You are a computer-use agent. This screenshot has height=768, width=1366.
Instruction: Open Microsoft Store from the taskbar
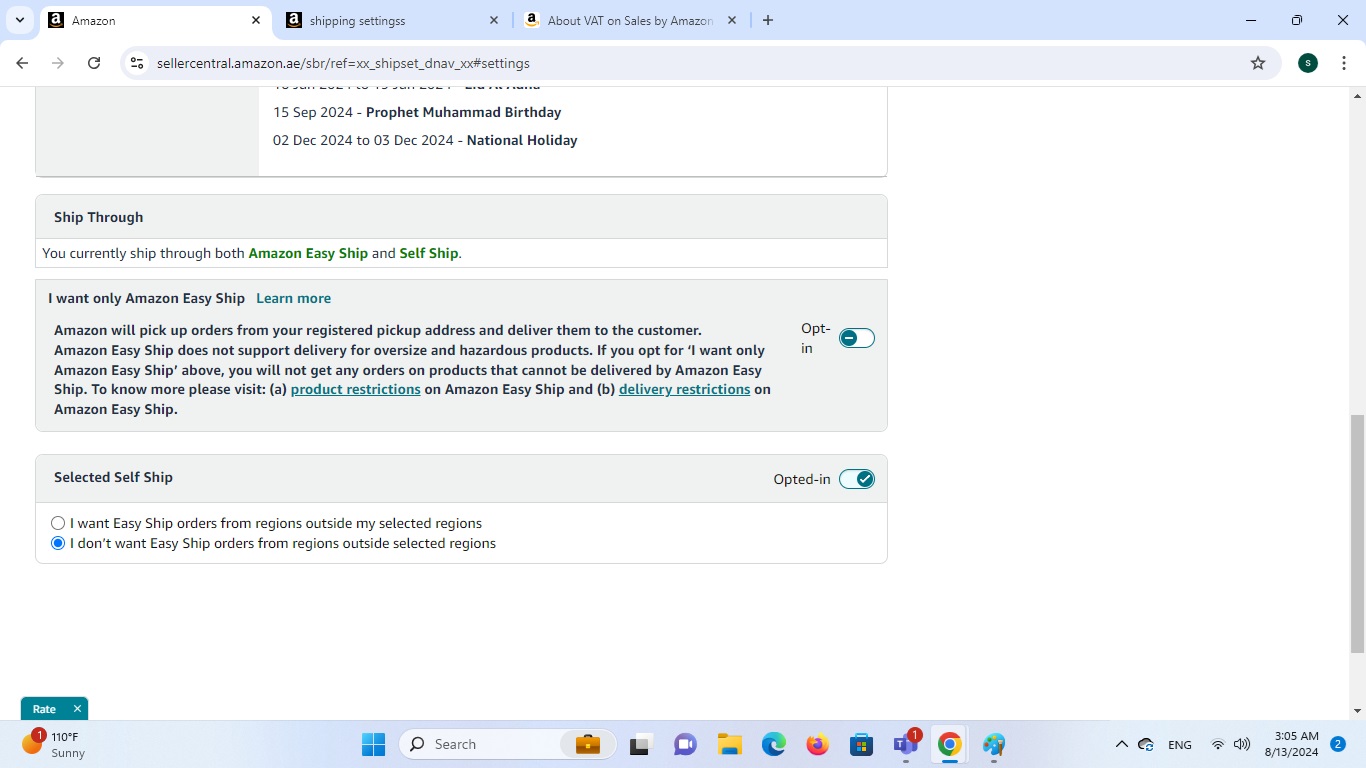[x=861, y=744]
